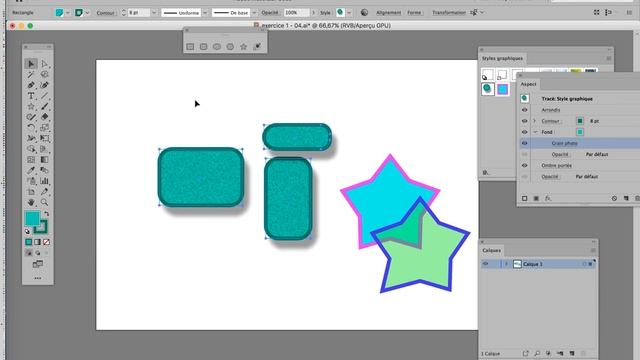640x360 pixels.
Task: Select the Symbol Sprayer tool
Action: (x=31, y=181)
